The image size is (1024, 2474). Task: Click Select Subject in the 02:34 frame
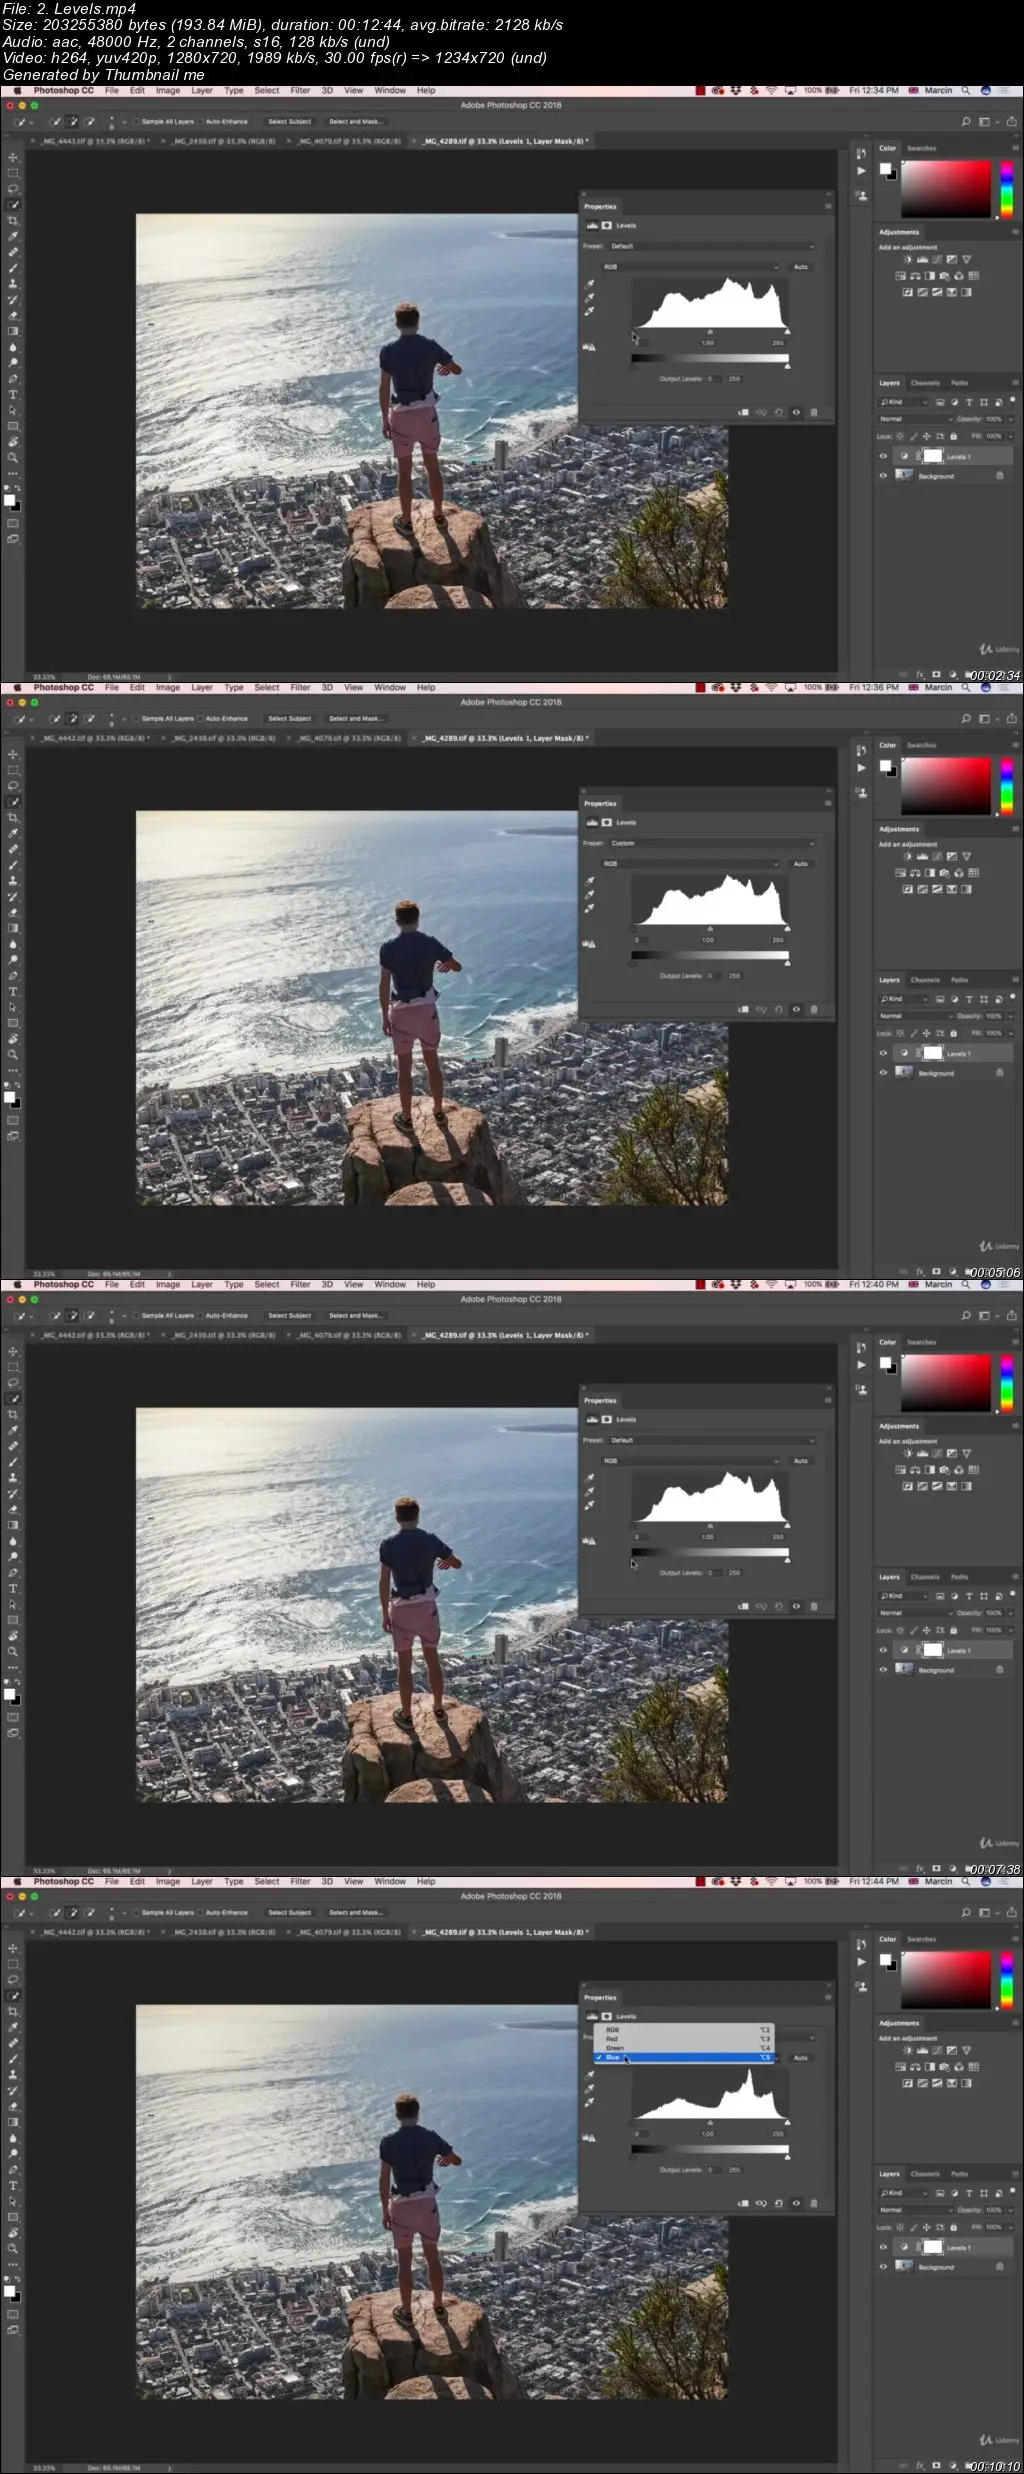click(290, 122)
